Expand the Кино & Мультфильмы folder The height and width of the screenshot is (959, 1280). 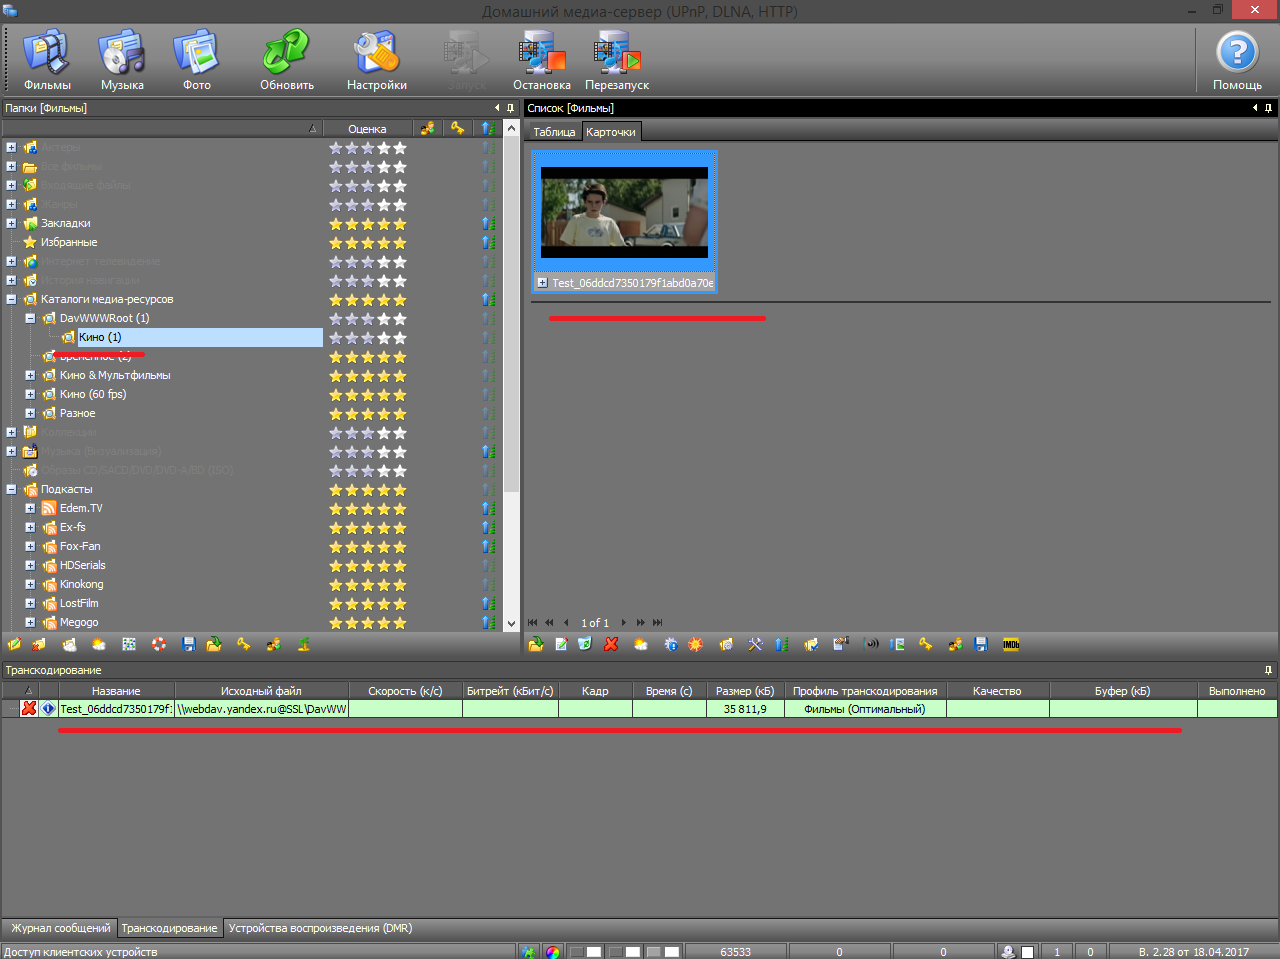[30, 376]
